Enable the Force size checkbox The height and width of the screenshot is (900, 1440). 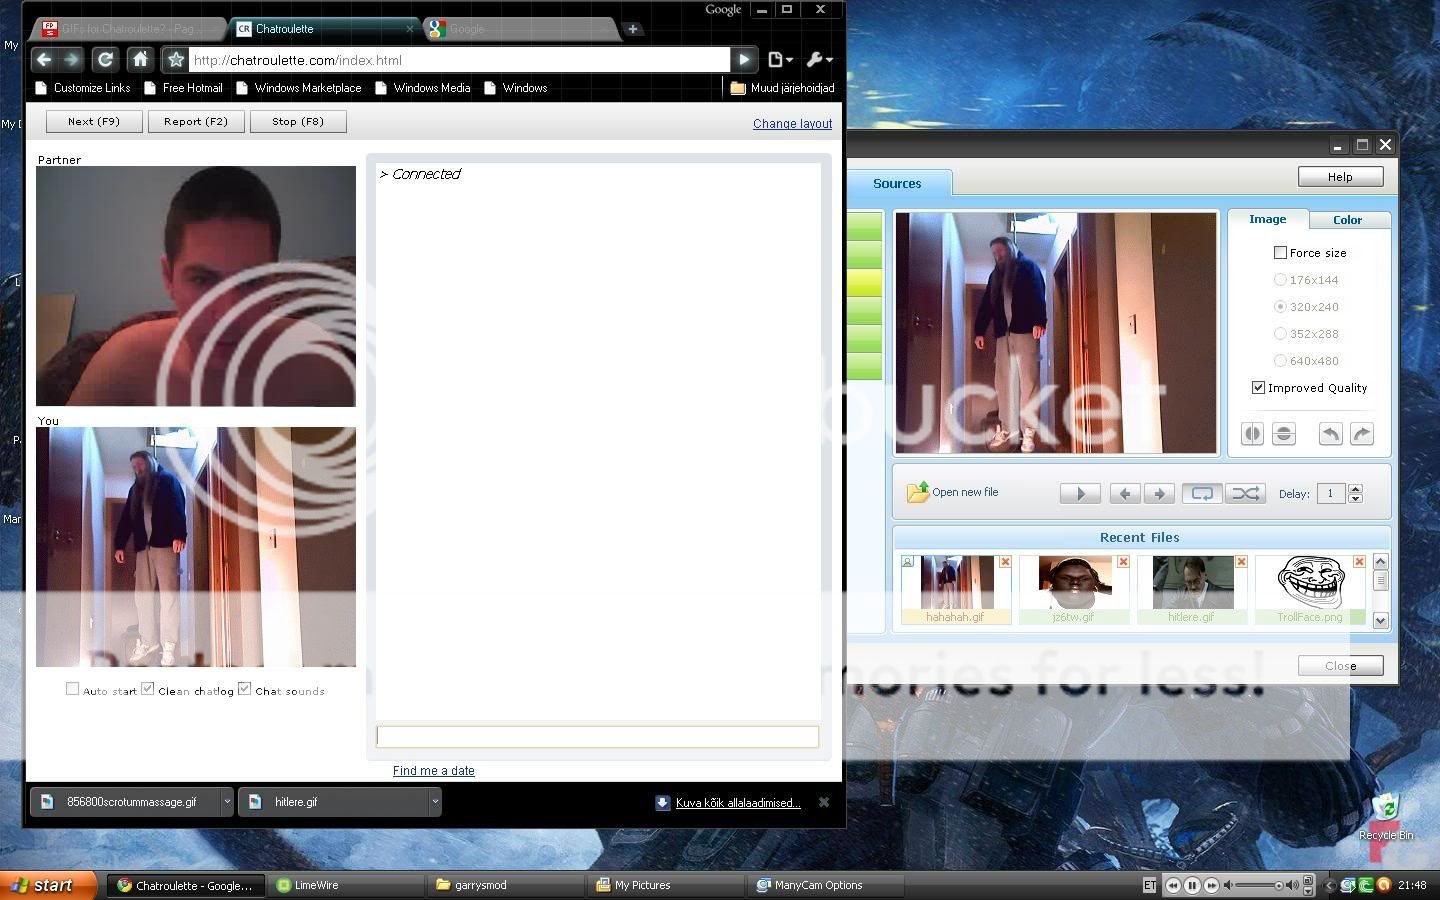pyautogui.click(x=1280, y=253)
